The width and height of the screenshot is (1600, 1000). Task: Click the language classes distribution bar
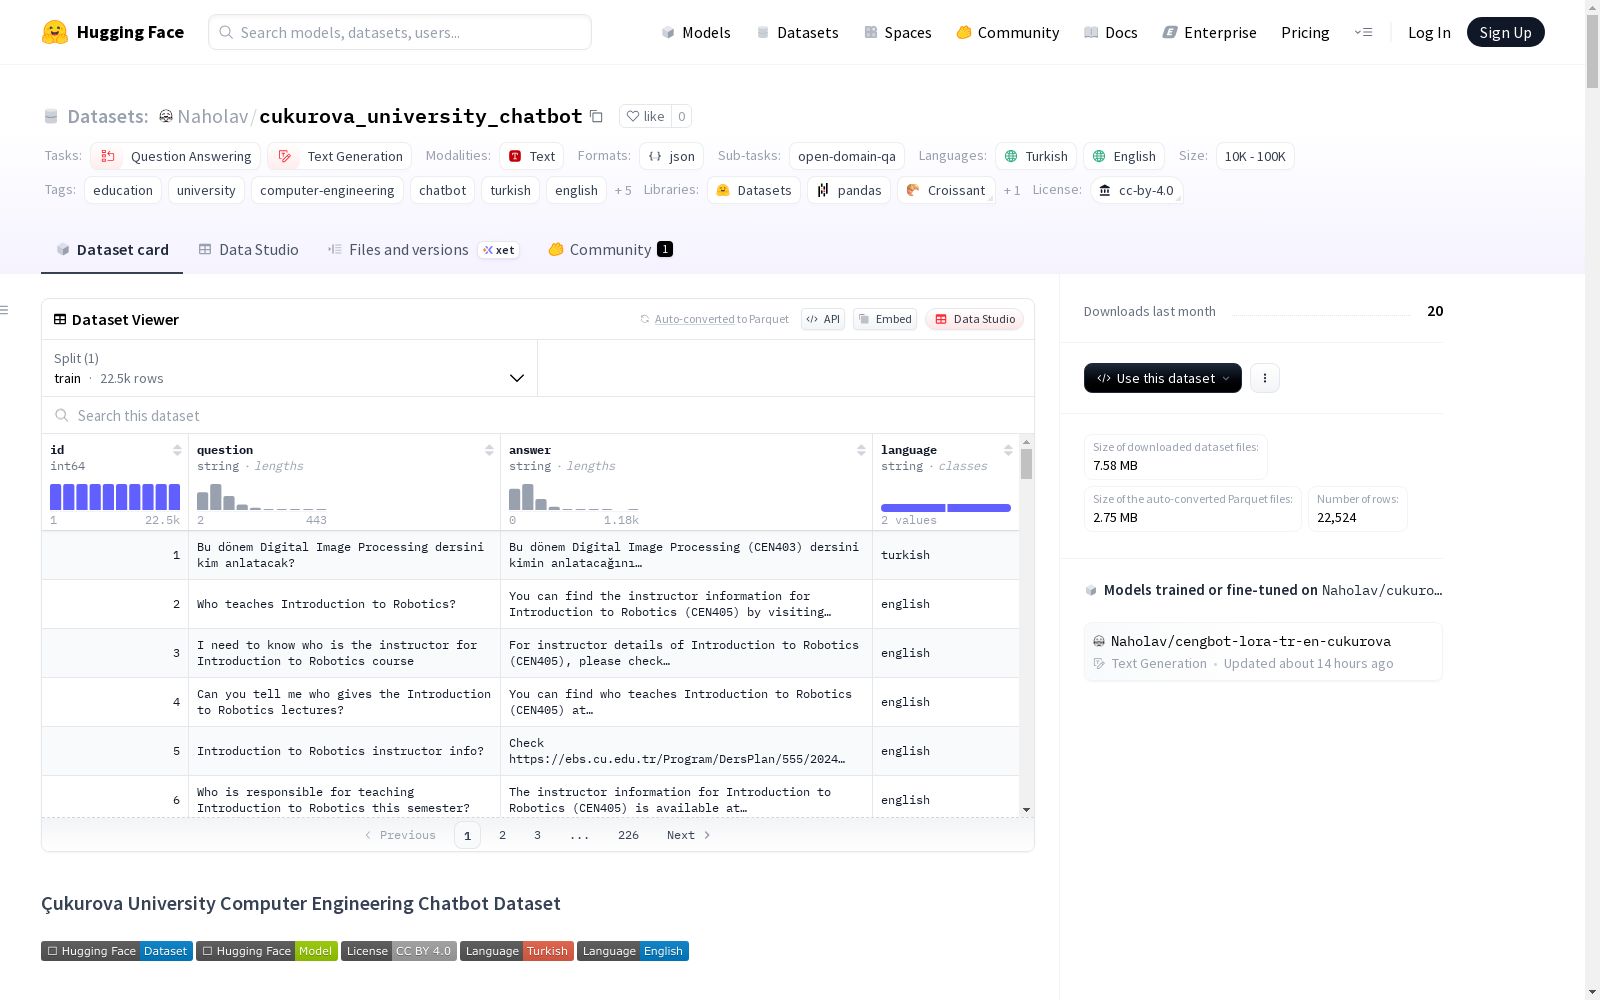(946, 508)
